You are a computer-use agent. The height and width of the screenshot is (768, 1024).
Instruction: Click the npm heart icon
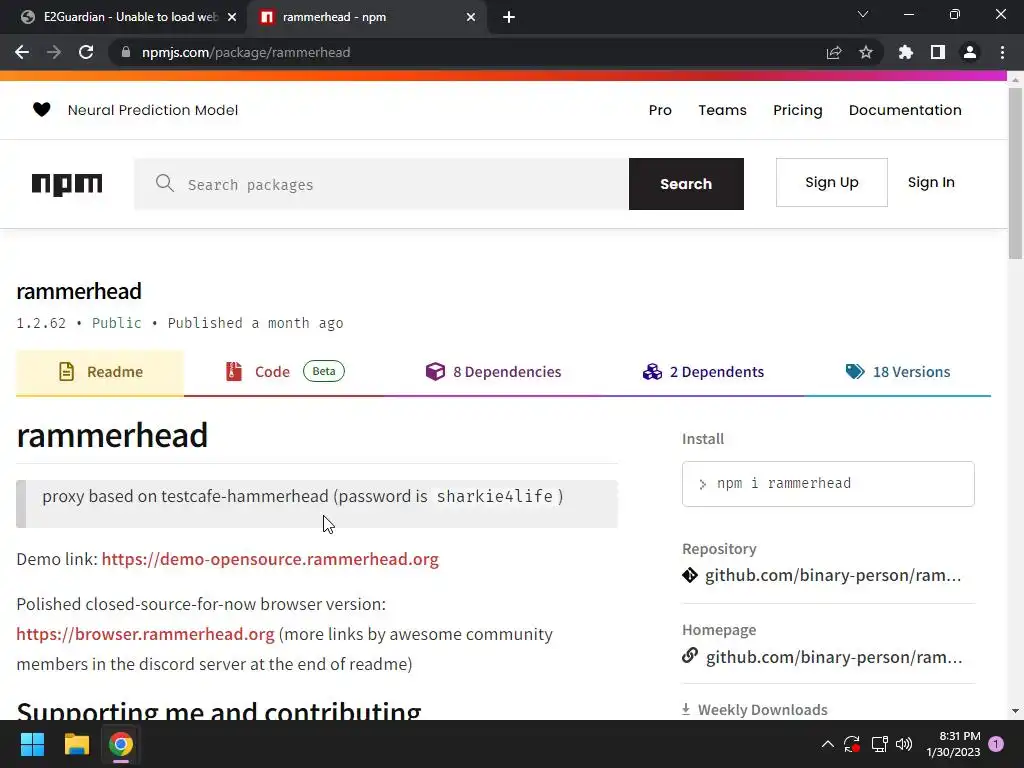pos(41,110)
